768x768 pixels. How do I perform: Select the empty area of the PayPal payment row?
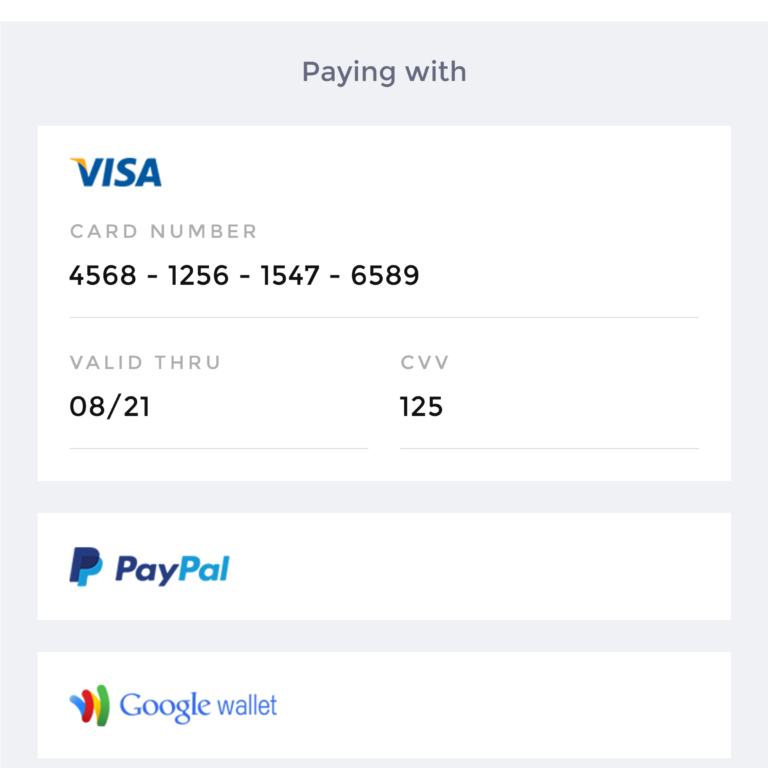[480, 567]
